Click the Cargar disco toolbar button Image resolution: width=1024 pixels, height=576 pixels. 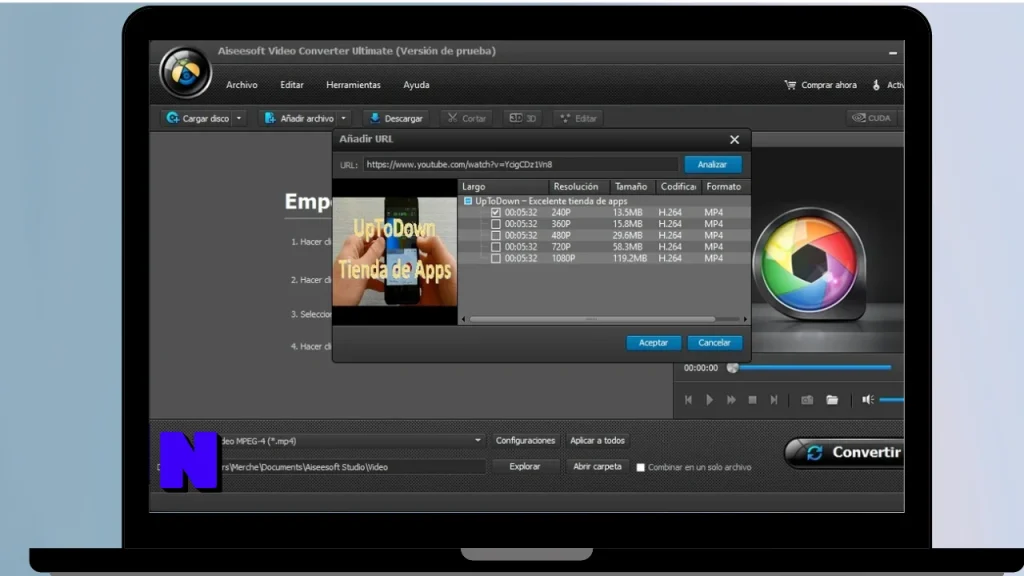199,118
